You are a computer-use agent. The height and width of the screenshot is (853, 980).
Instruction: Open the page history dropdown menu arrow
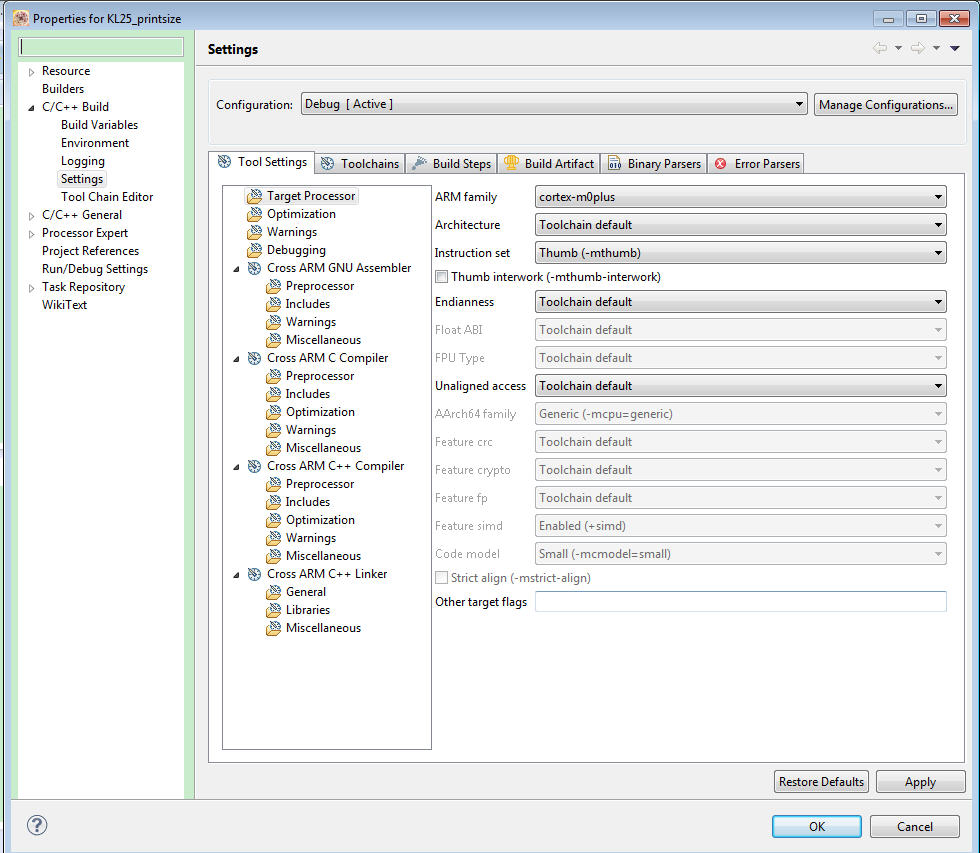pyautogui.click(x=955, y=48)
